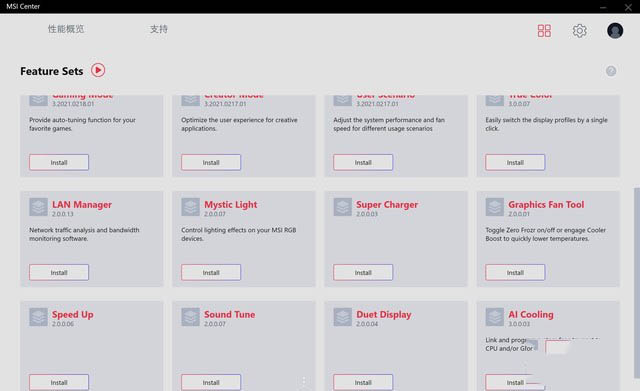This screenshot has width=640, height=391.
Task: Switch to the 支持 tab
Action: (158, 29)
